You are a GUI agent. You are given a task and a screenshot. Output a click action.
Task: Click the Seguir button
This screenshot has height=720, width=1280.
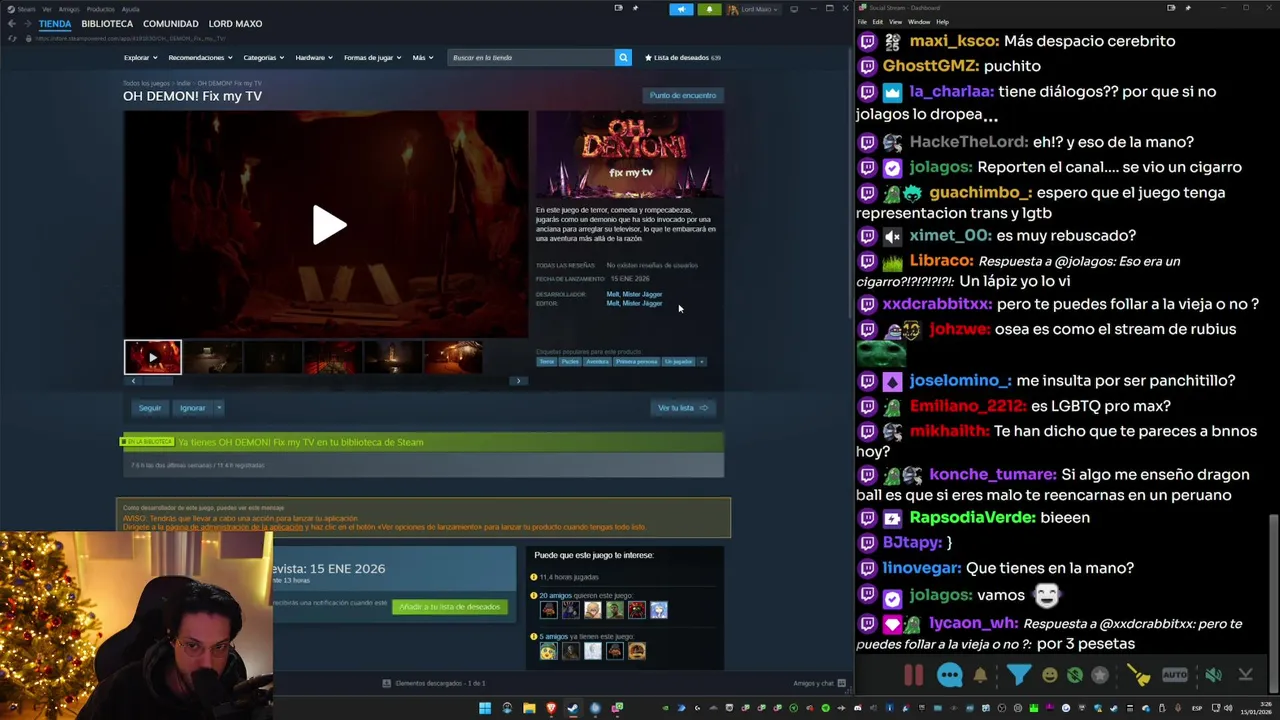coord(150,408)
